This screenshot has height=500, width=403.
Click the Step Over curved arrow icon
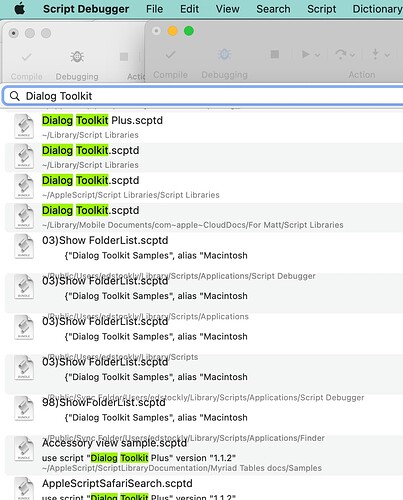[341, 54]
